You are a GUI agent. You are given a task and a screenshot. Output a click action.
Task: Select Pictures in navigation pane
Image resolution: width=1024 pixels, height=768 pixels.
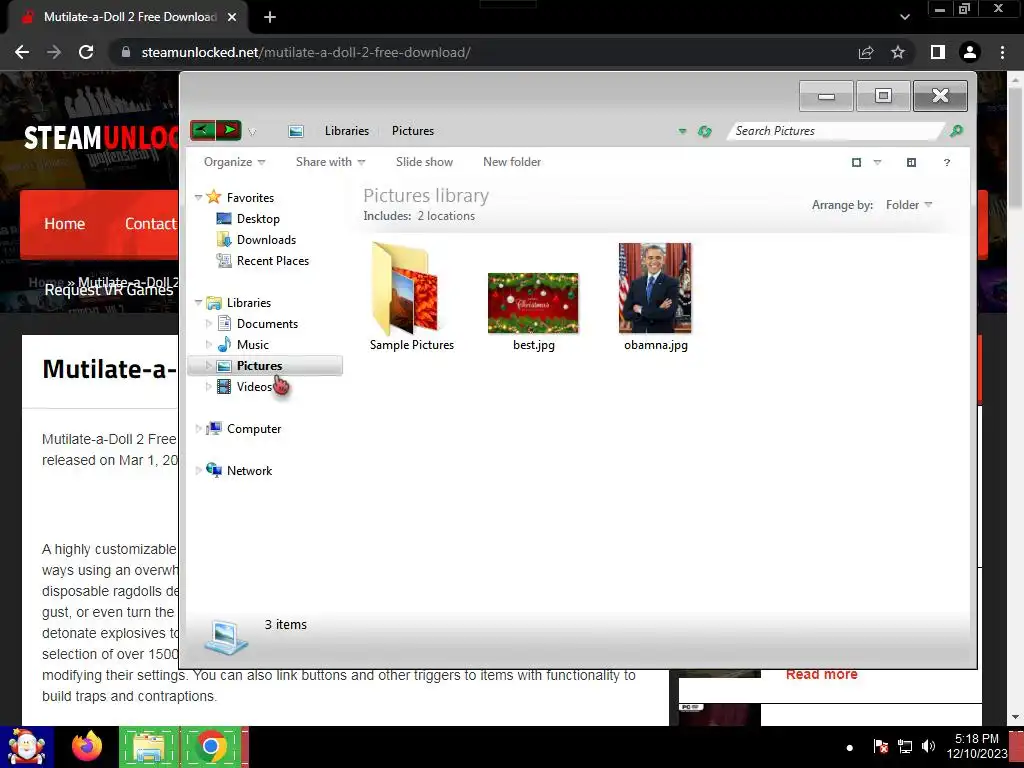click(259, 366)
